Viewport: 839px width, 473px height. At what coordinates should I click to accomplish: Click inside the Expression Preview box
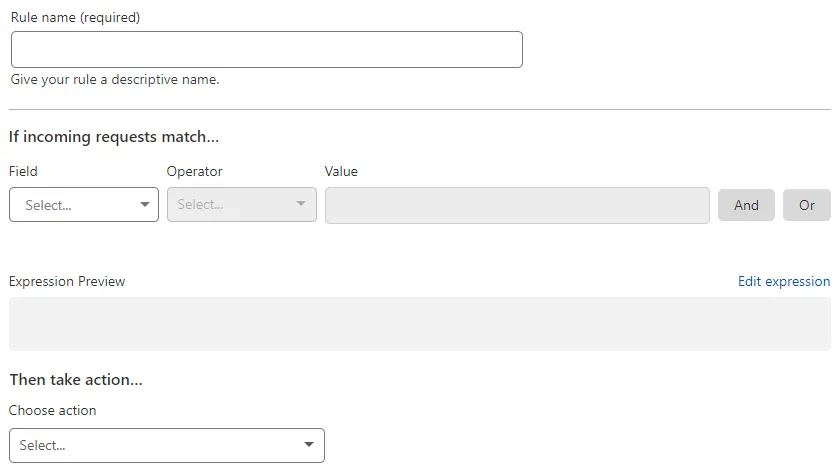[x=419, y=324]
